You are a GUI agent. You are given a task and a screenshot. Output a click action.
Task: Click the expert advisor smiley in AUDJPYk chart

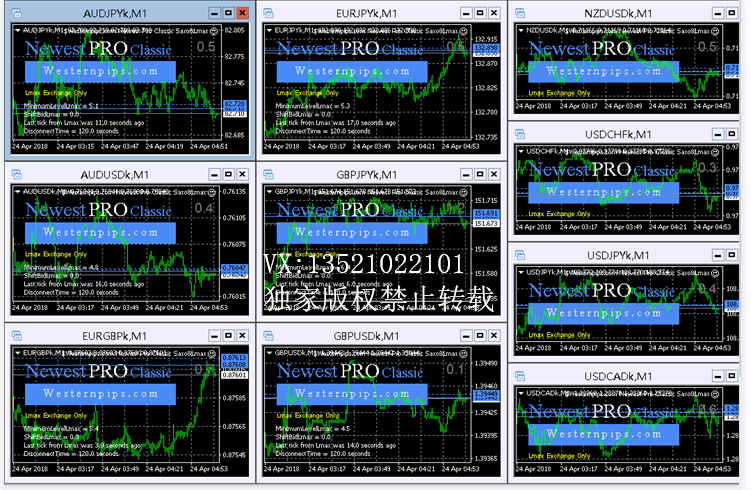coord(214,31)
